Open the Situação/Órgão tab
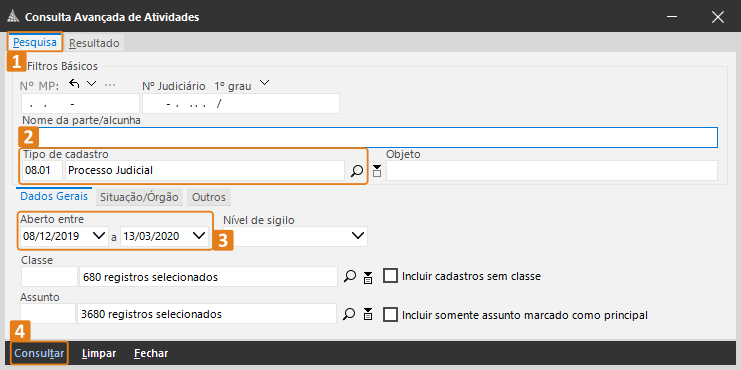Screen dimensions: 741x370 click(x=139, y=198)
